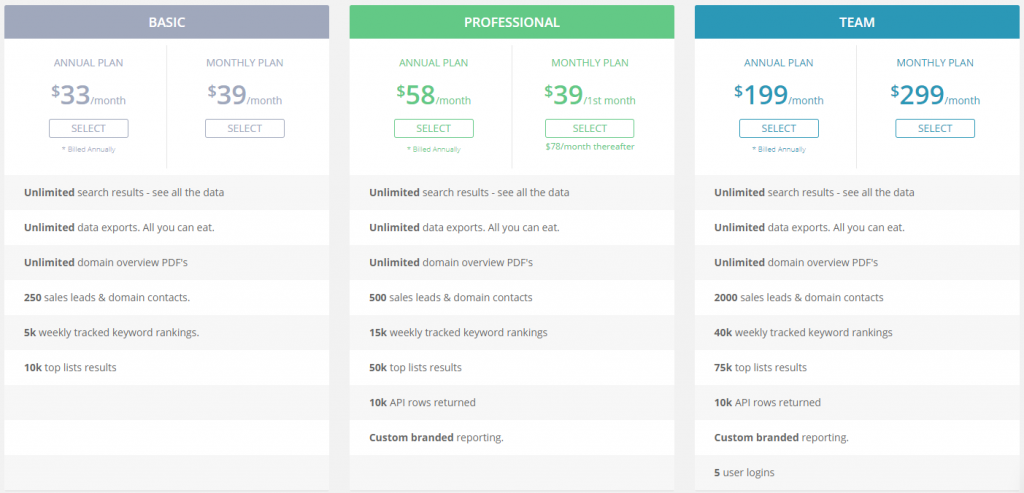
Task: Click Professional's 15k weekly tracked keyword rankings
Action: [x=458, y=332]
